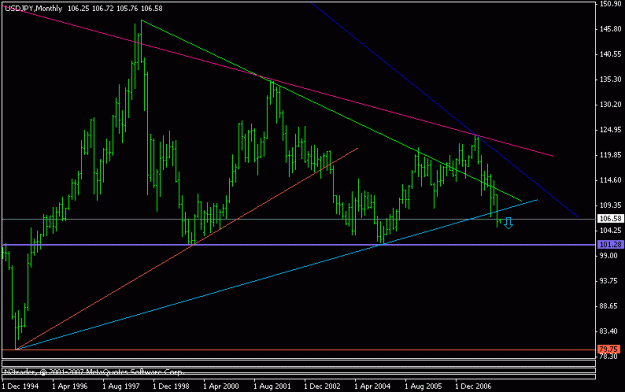Click the 124.95 price axis label

point(610,130)
